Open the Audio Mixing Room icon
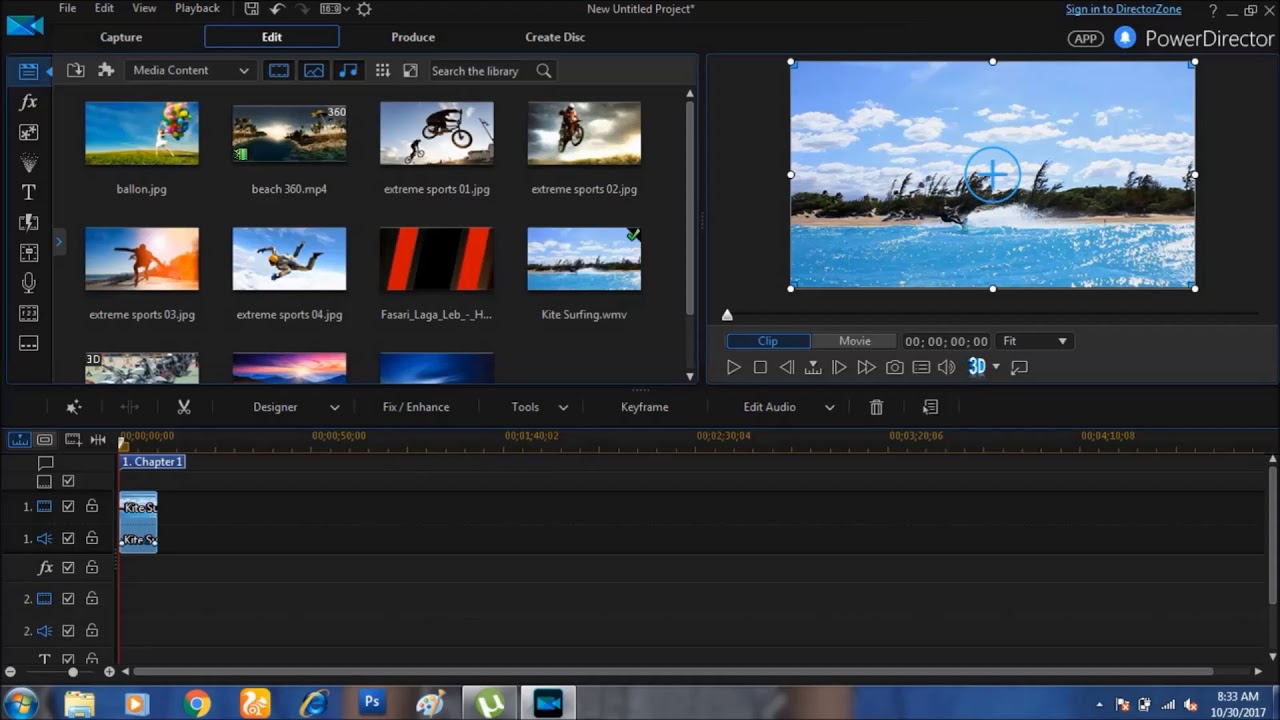 (28, 253)
